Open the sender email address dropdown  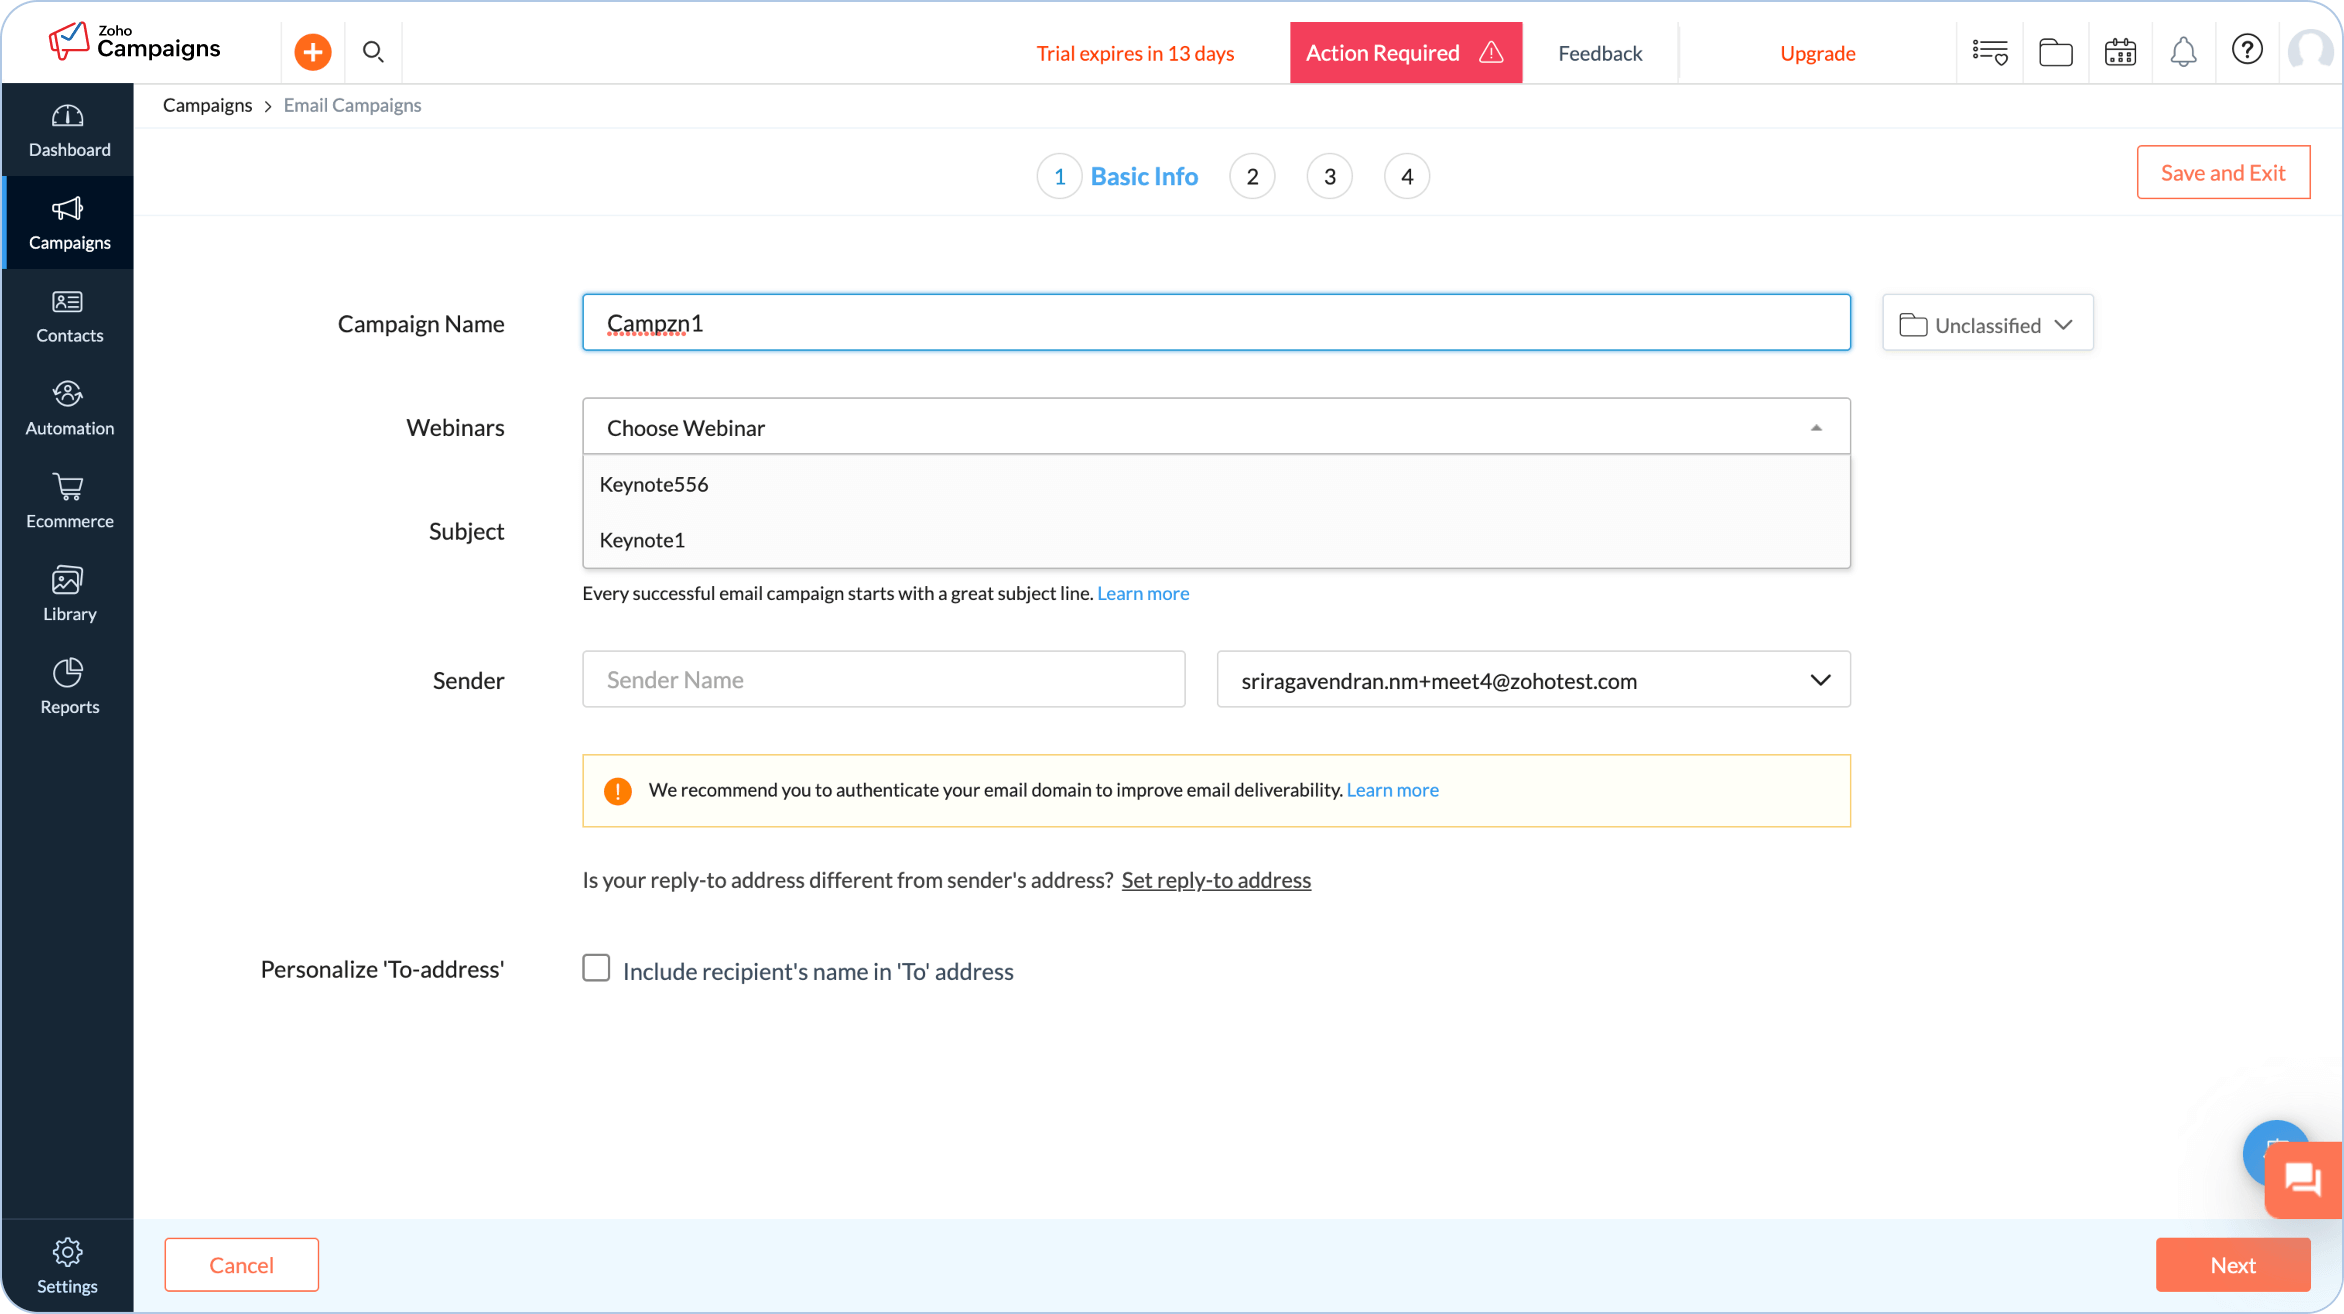1533,680
